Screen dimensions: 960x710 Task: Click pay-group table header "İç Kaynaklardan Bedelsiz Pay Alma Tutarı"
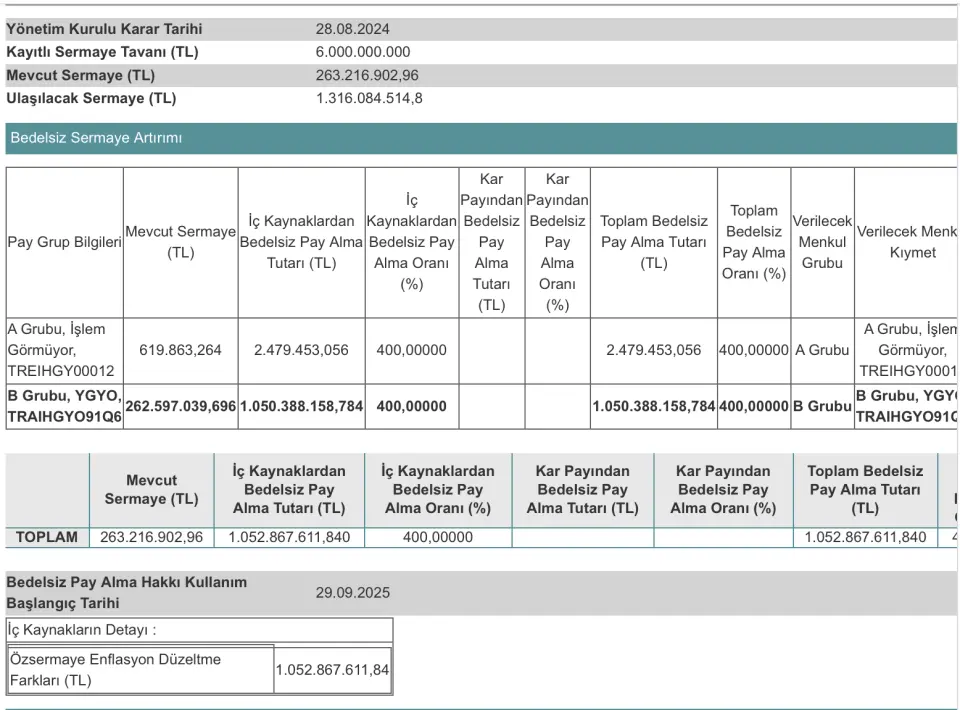tap(301, 242)
